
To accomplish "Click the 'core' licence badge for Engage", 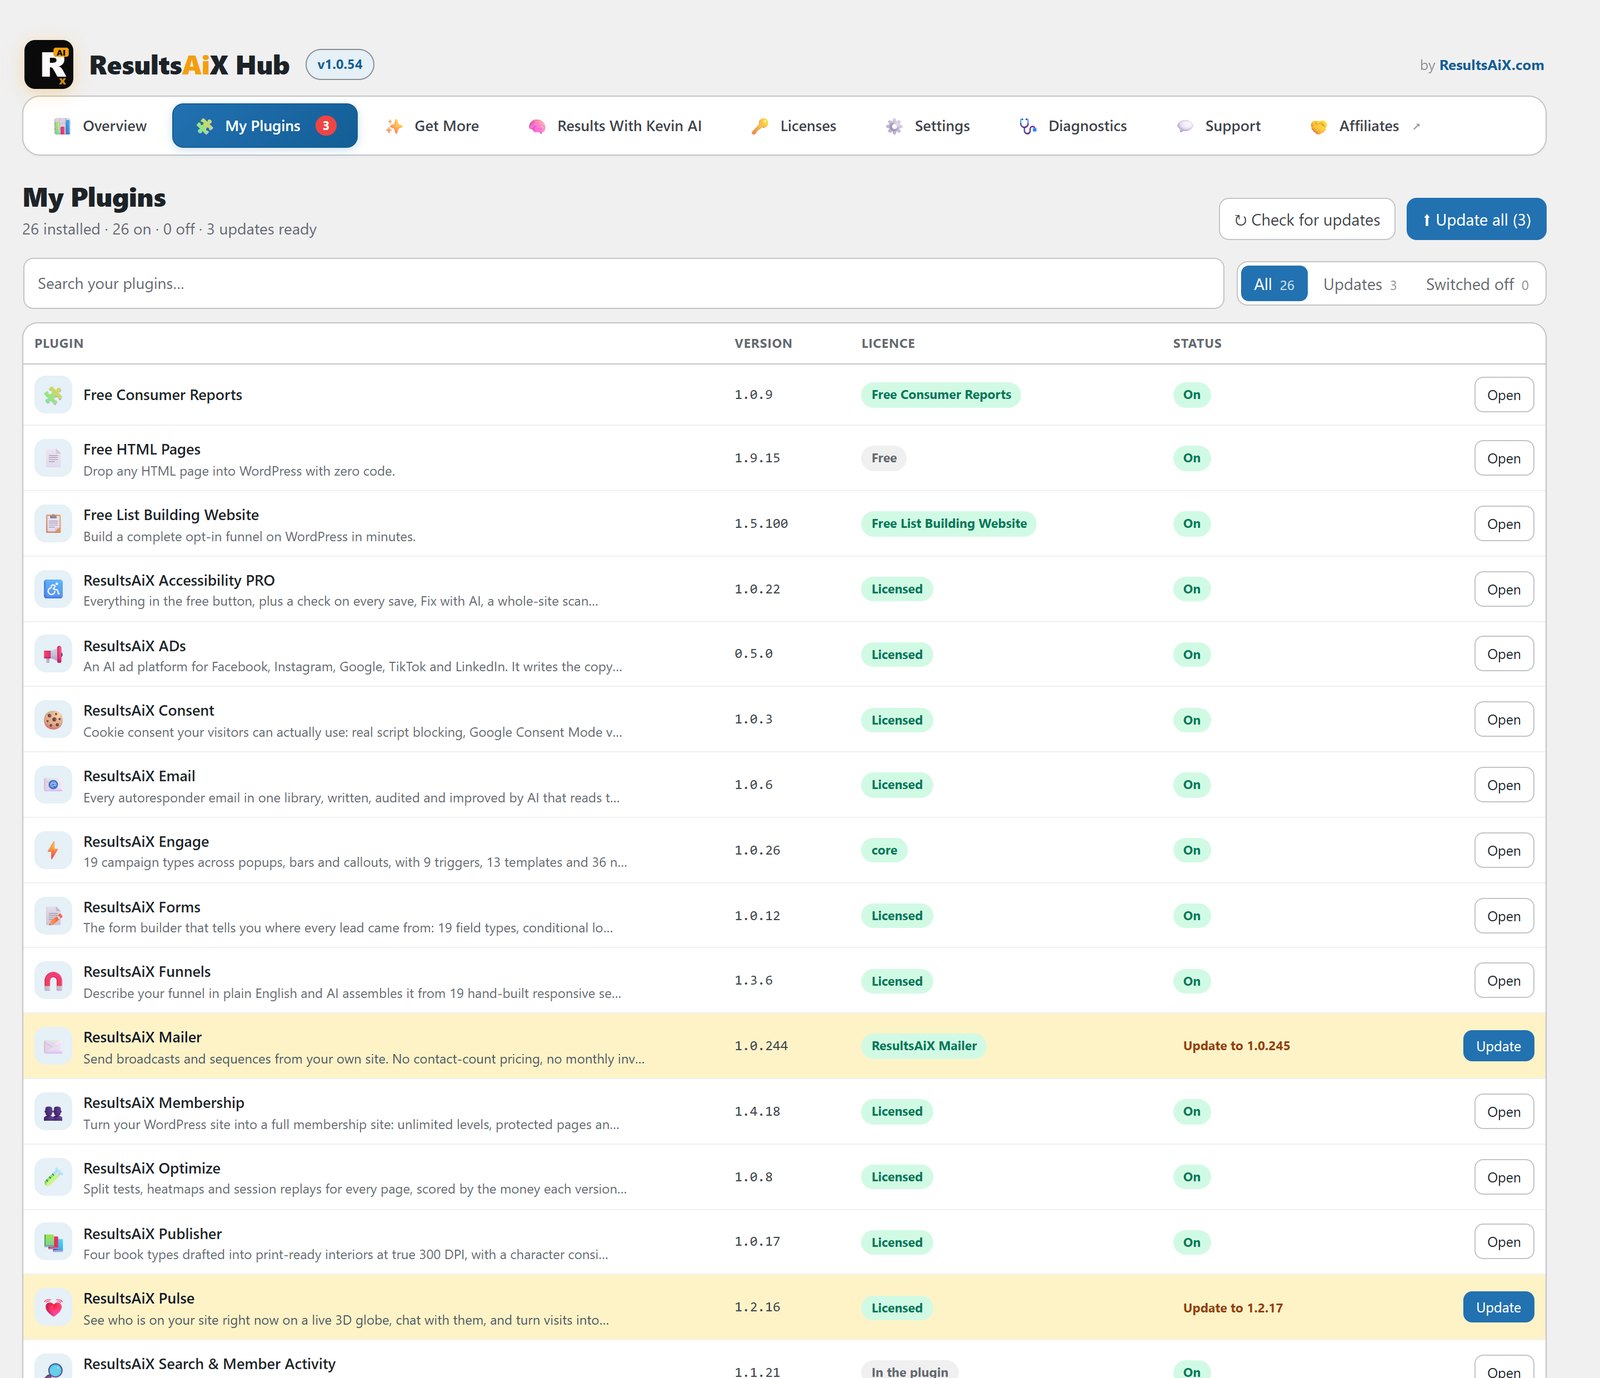I will [884, 851].
